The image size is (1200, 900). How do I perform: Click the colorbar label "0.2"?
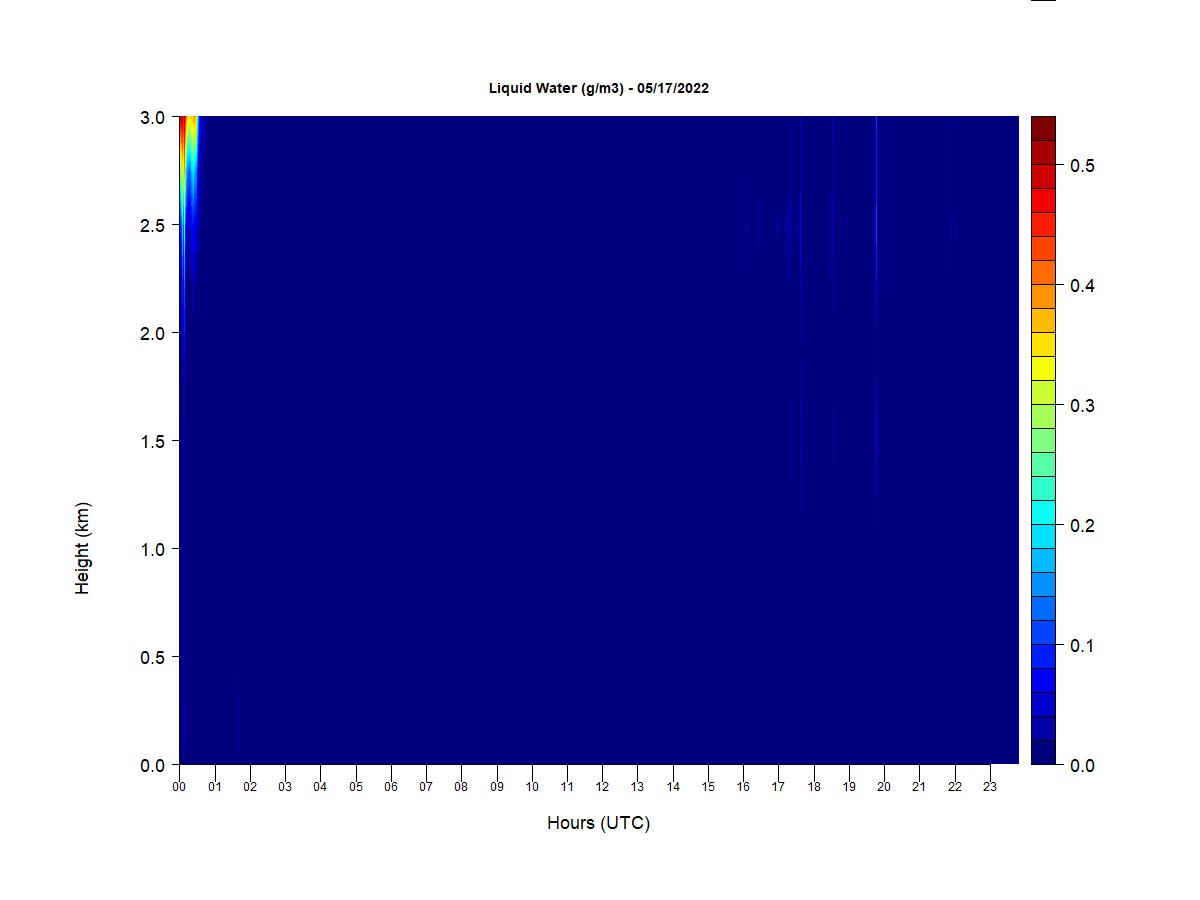coord(1082,525)
